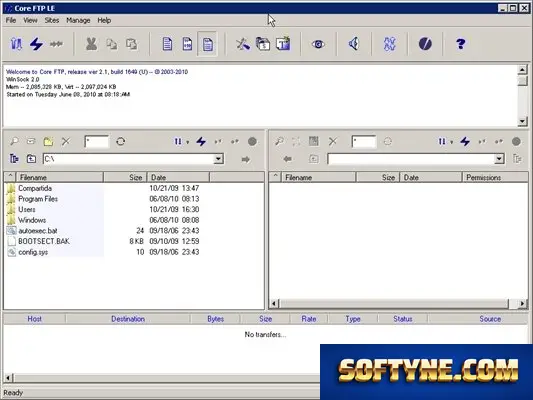Open the Site Manager connect icon
Screen dimensions: 533x400
[16, 44]
